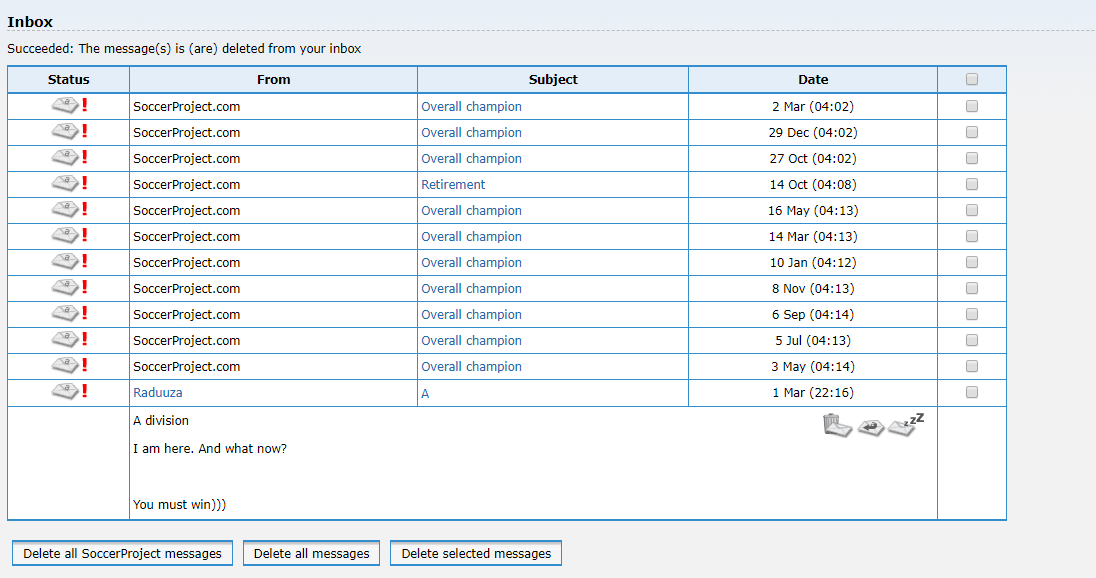Click the trash delete message icon
The width and height of the screenshot is (1096, 578).
click(836, 425)
